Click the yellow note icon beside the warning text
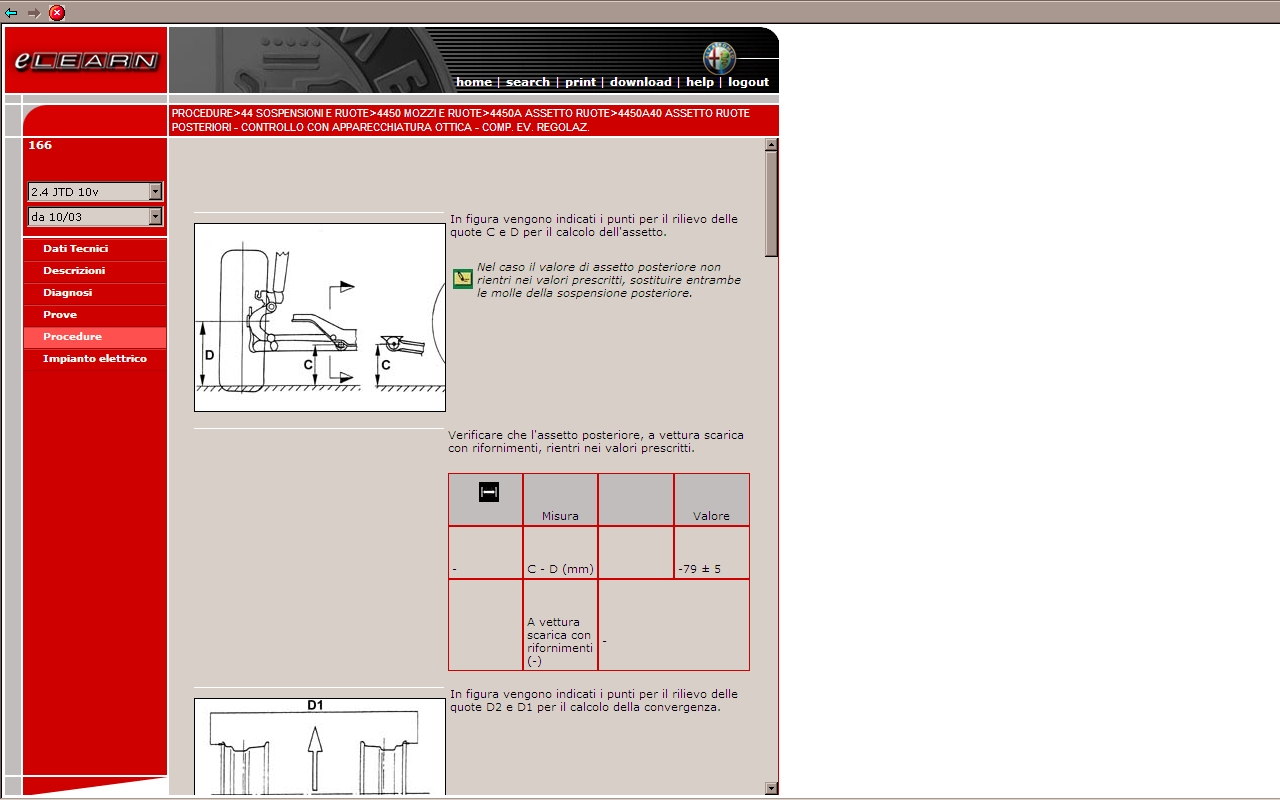Screen dimensions: 1280x800 pos(462,279)
